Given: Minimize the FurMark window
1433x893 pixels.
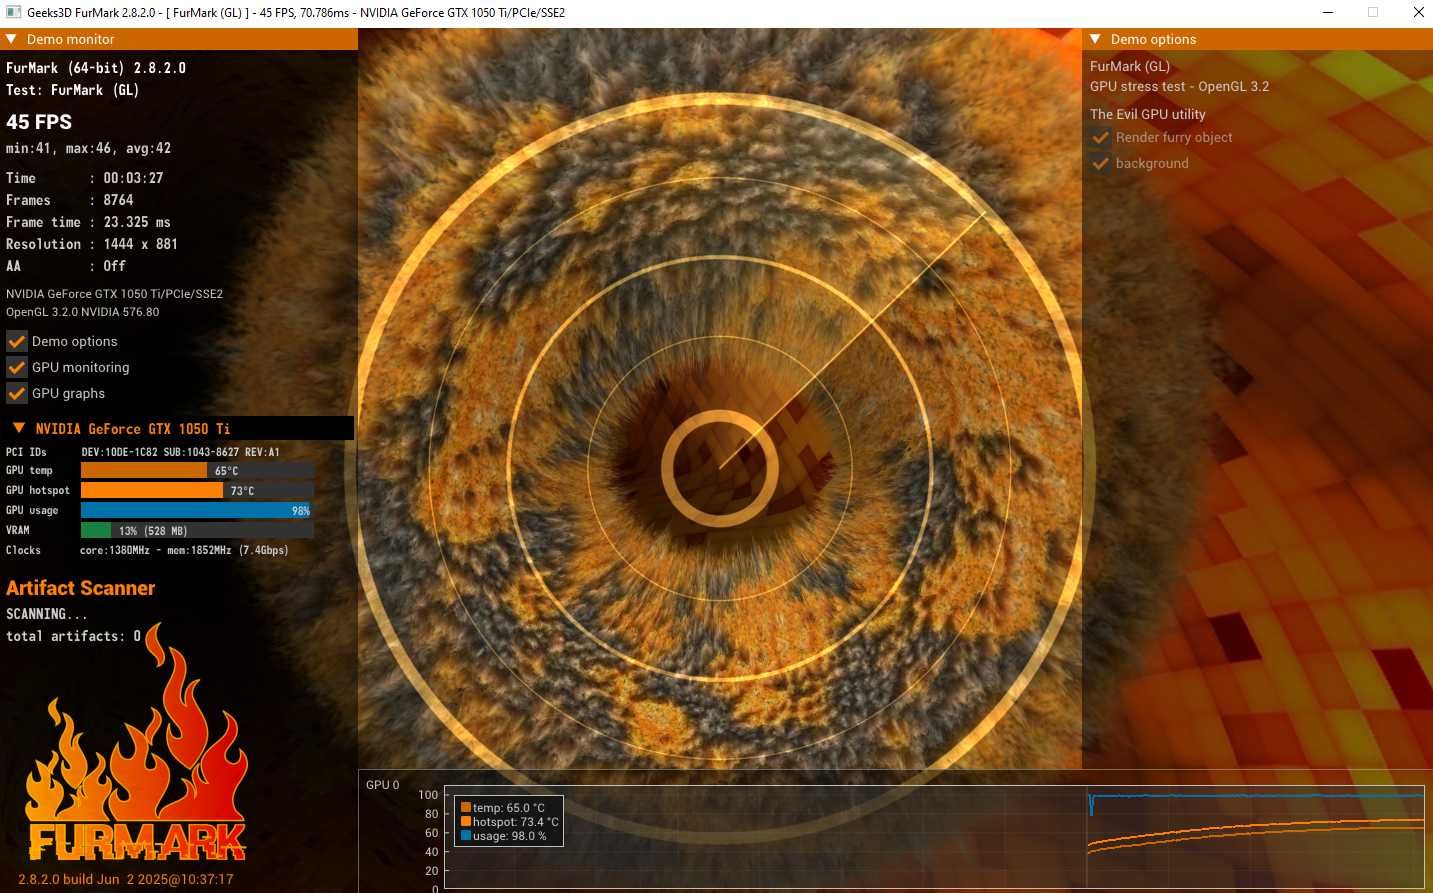Looking at the screenshot, I should tap(1328, 13).
